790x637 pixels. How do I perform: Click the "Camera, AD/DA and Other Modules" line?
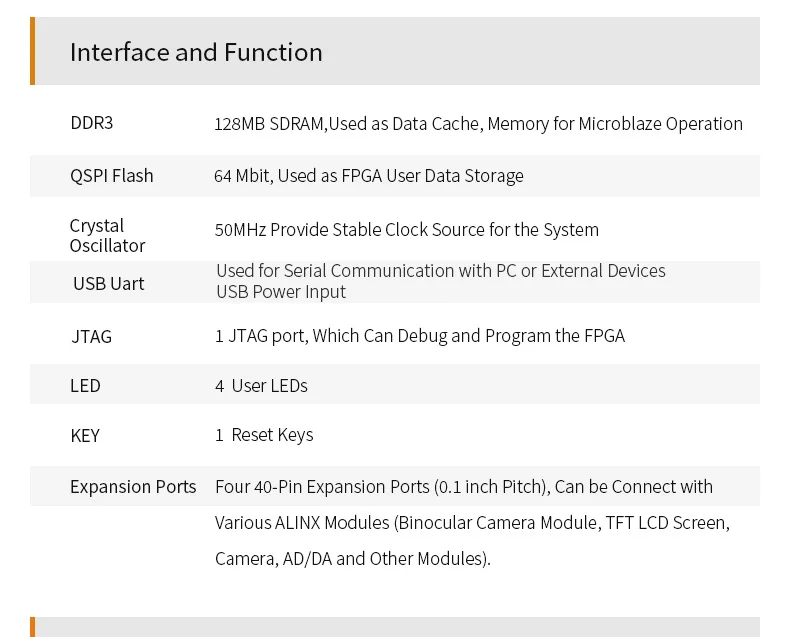[352, 559]
